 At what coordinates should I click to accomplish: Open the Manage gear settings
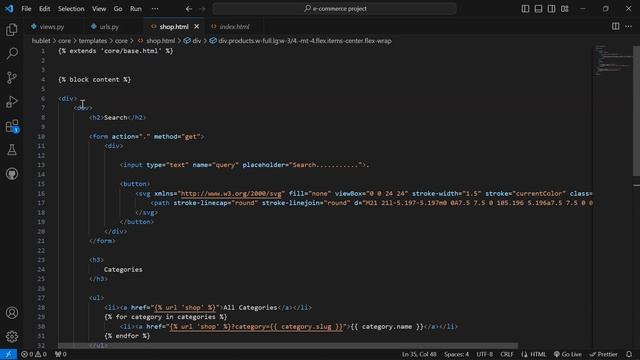12,336
